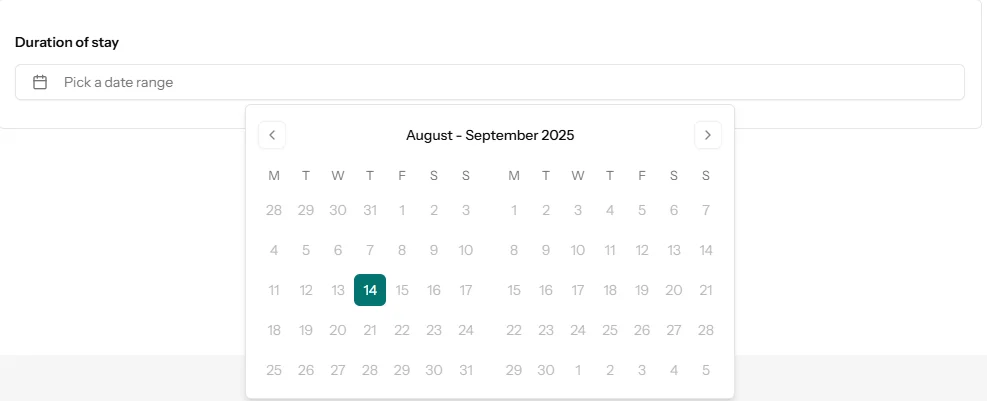
Task: Click the calendar icon in date field
Action: click(40, 82)
